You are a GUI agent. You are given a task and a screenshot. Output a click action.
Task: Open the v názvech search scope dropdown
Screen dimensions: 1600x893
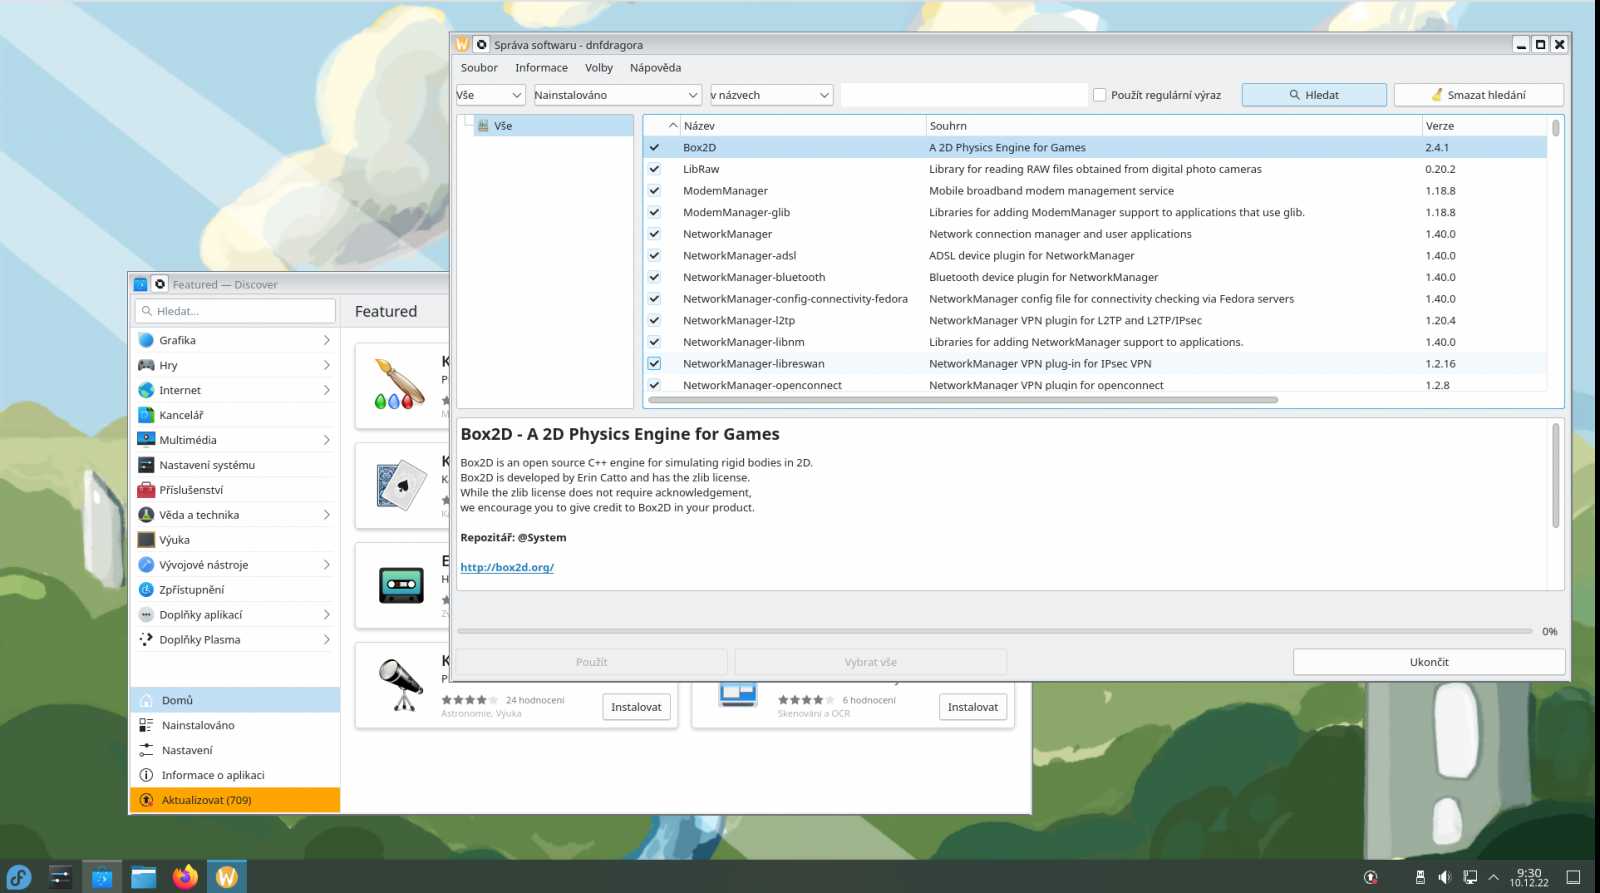771,95
